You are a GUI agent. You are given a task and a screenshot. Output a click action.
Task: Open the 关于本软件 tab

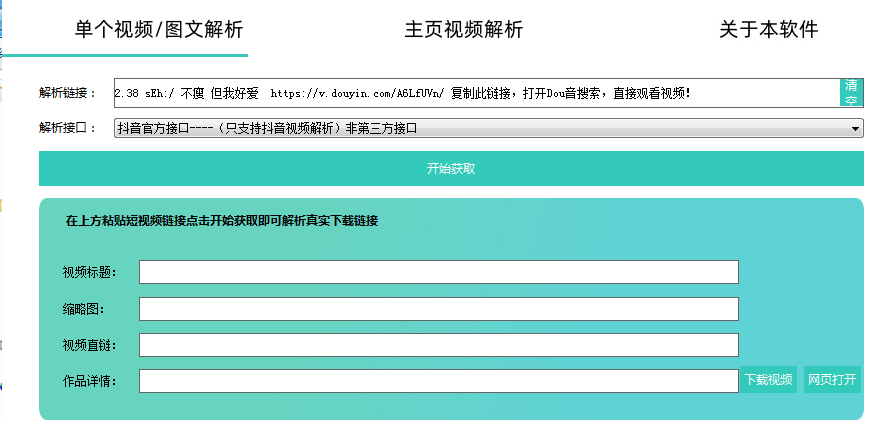click(x=769, y=29)
